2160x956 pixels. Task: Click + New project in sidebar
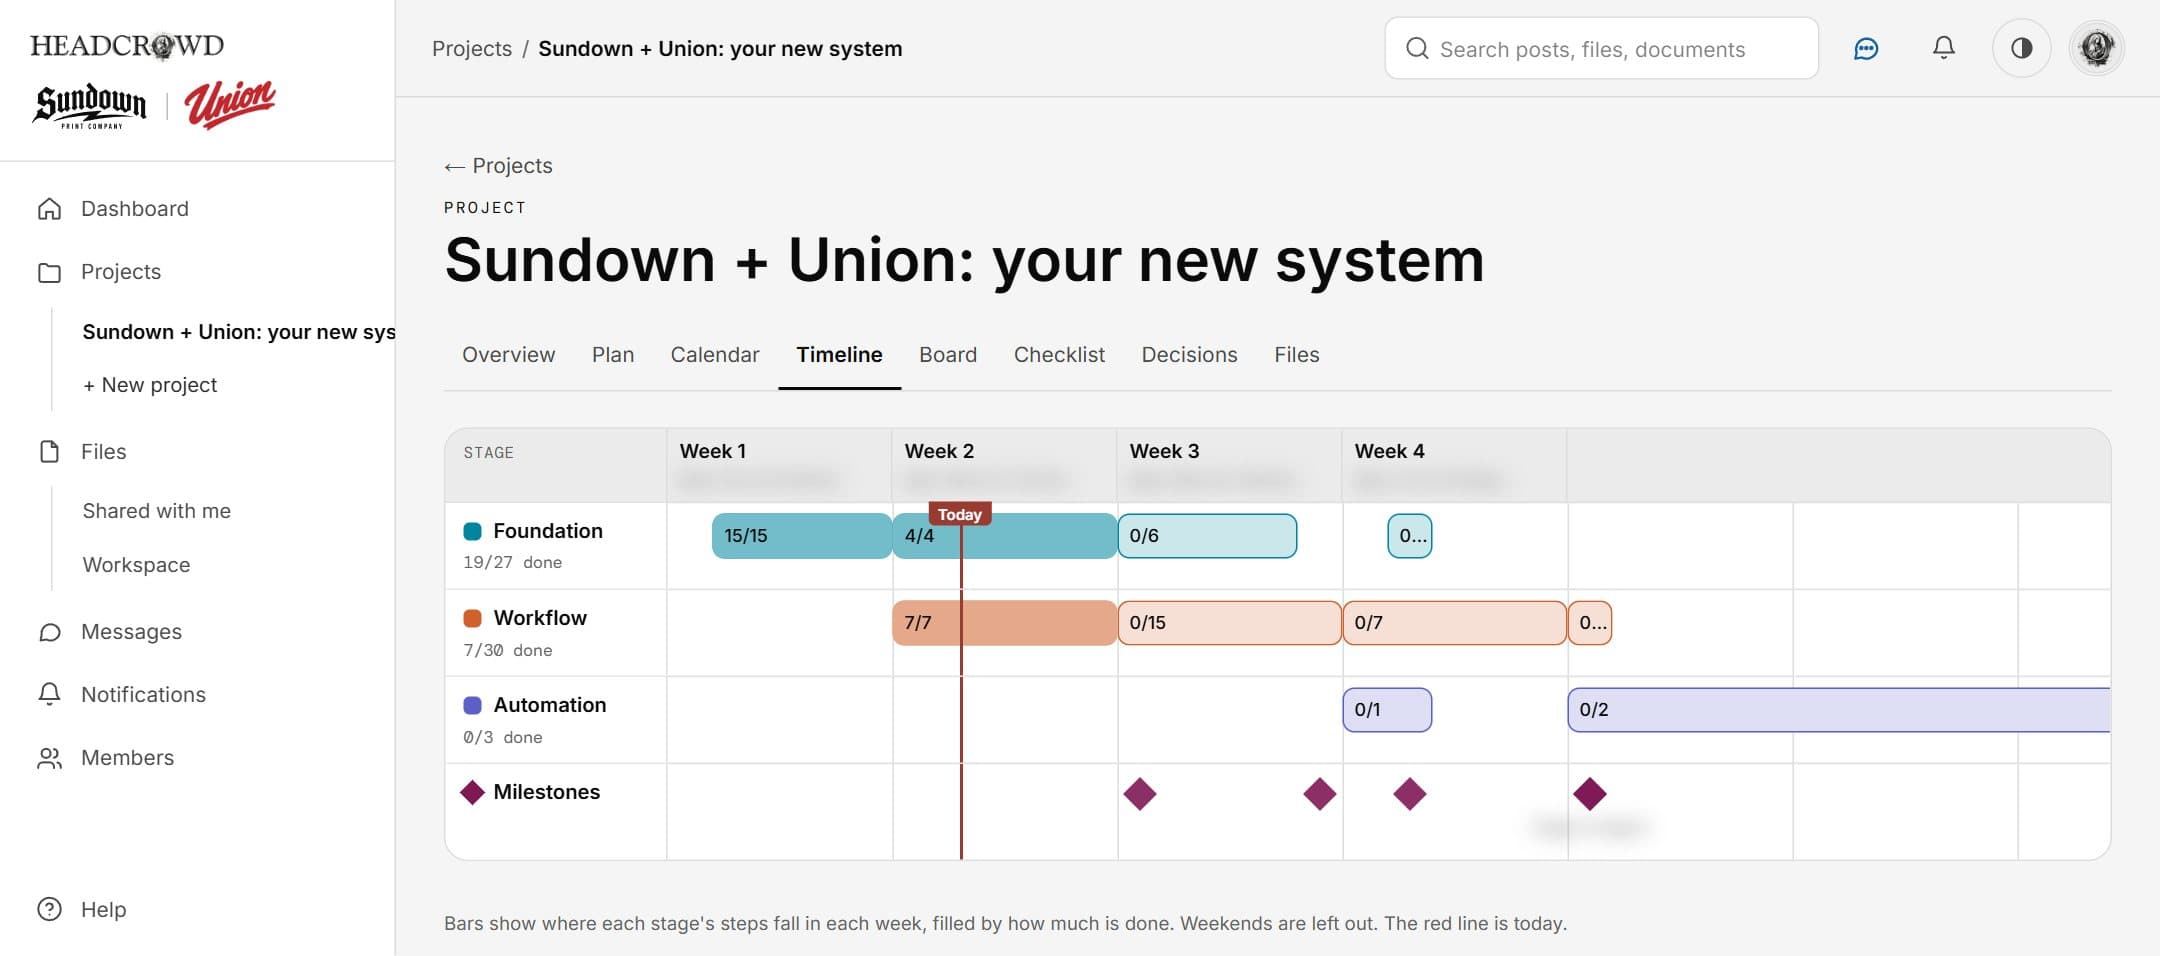150,385
